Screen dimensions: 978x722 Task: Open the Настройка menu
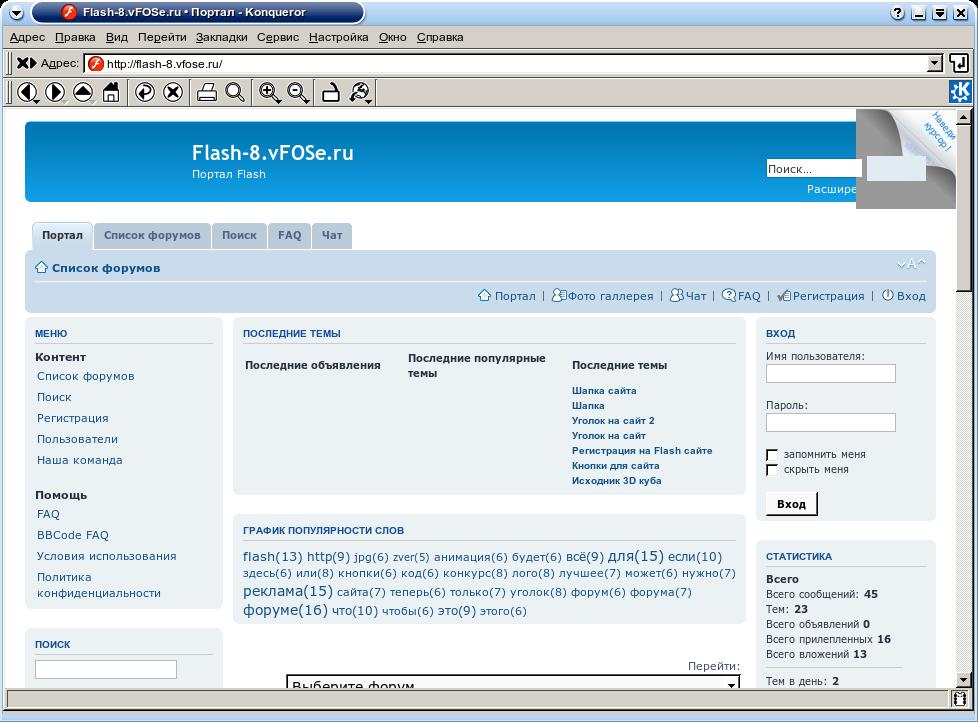[x=338, y=37]
